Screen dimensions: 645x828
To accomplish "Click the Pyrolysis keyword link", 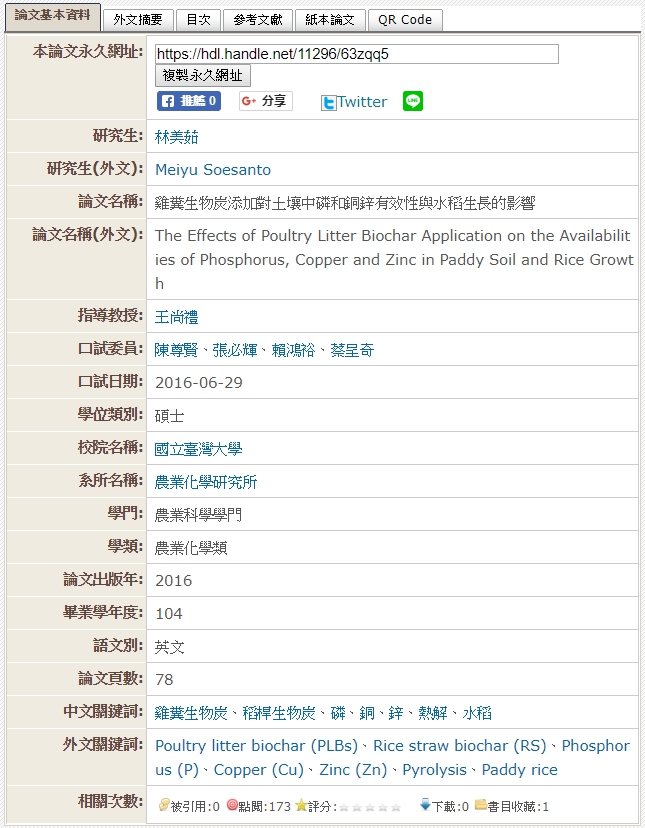I will click(434, 770).
